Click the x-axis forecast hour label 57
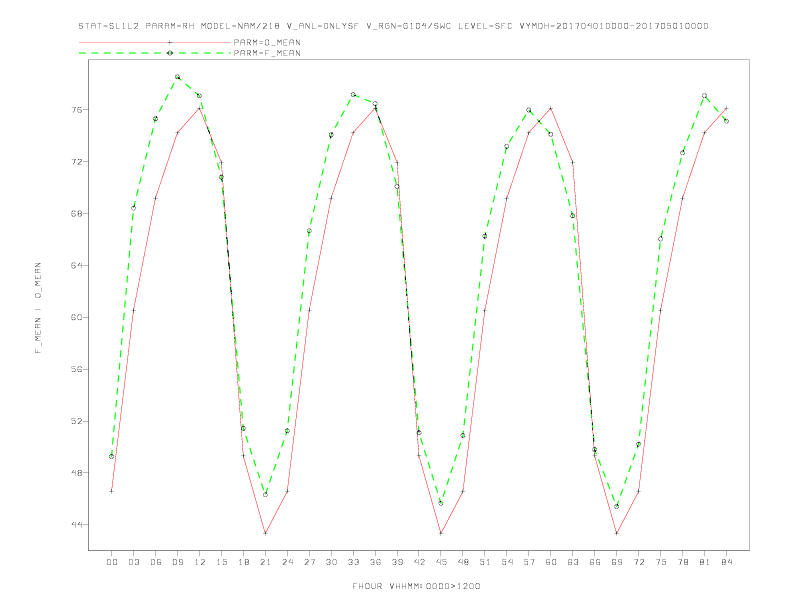 click(529, 562)
